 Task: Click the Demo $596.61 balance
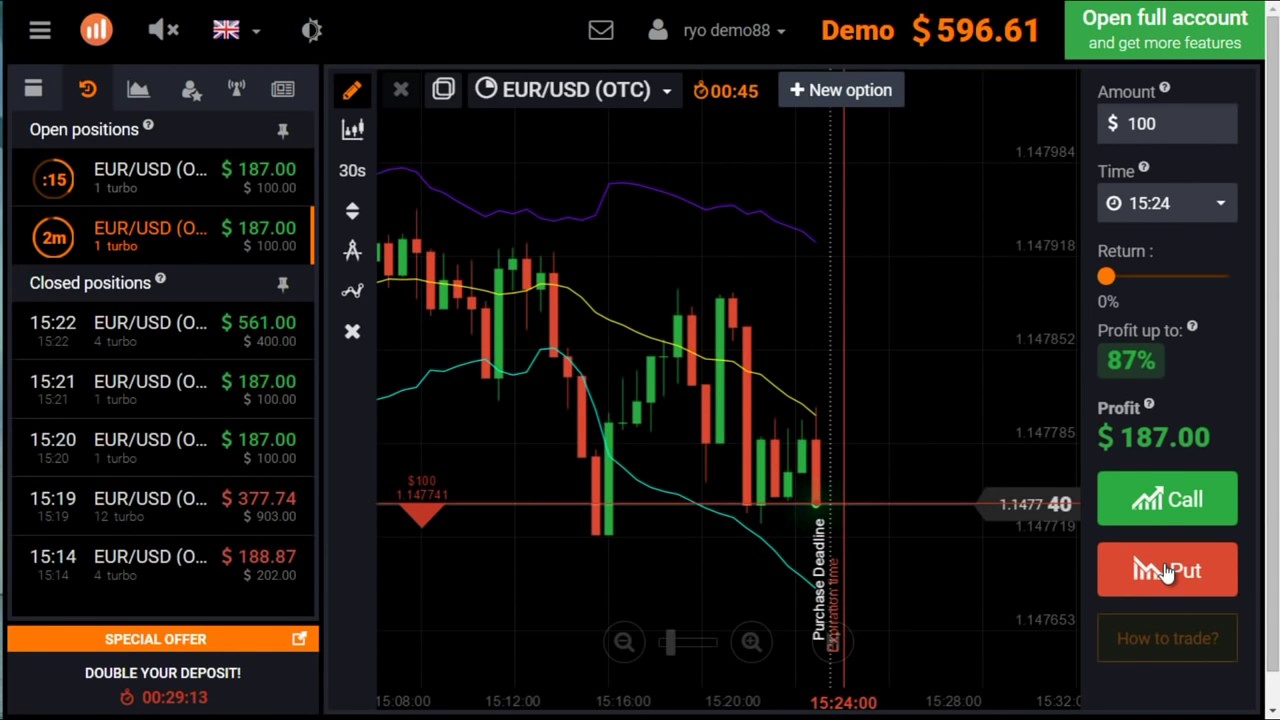(x=930, y=30)
